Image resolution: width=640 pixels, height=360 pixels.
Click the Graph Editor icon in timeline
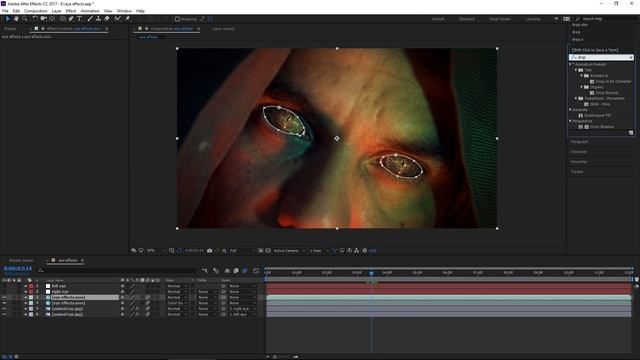pyautogui.click(x=256, y=271)
